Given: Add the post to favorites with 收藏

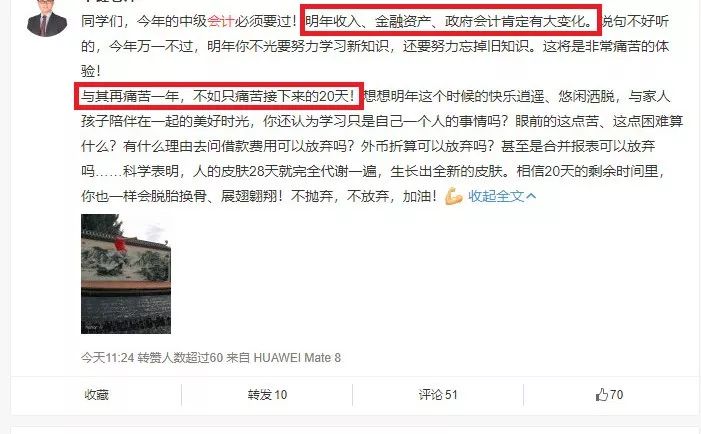Looking at the screenshot, I should pyautogui.click(x=97, y=395).
